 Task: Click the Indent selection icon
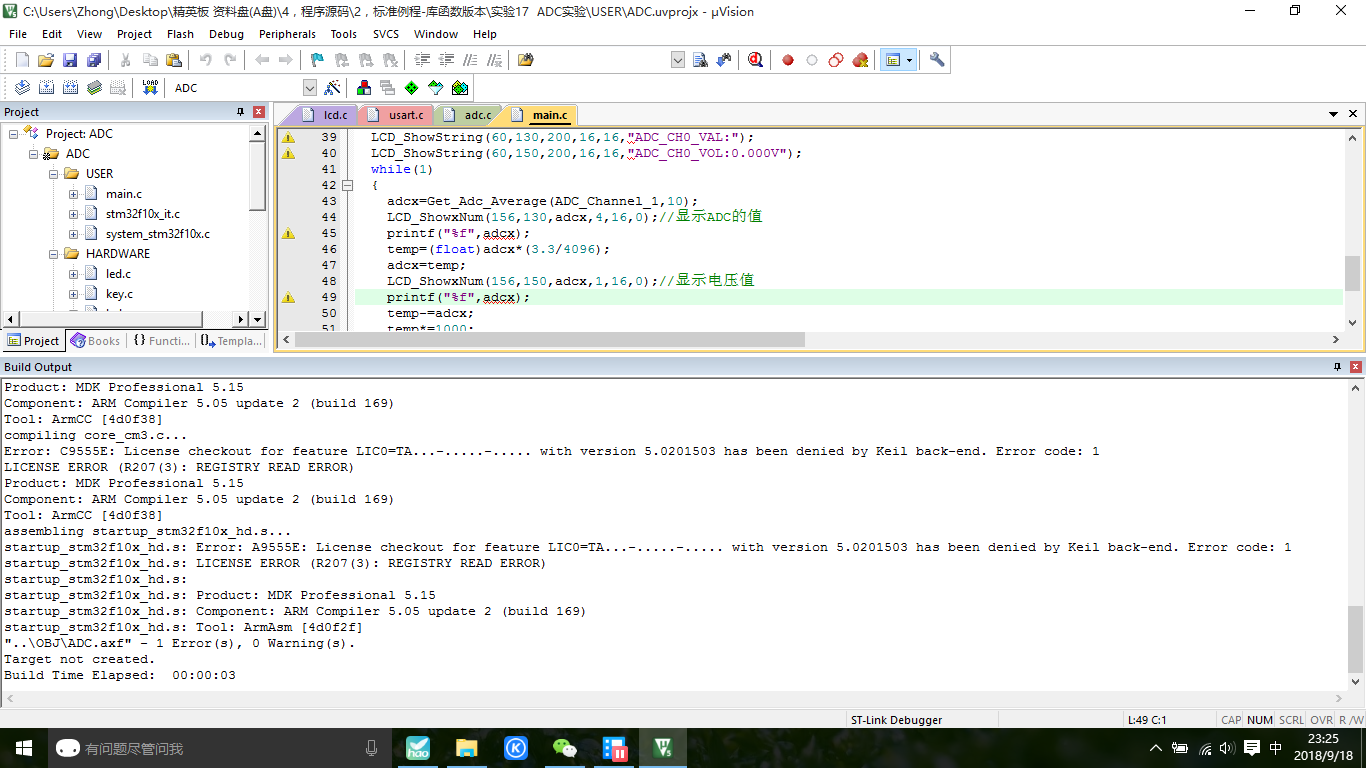coord(423,60)
